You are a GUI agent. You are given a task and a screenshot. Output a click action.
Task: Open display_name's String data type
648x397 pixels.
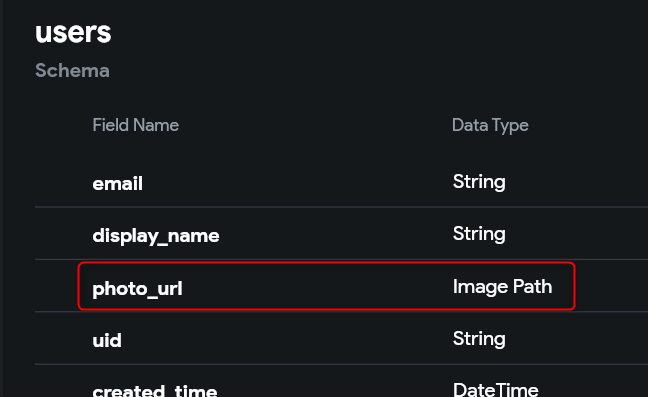click(479, 234)
